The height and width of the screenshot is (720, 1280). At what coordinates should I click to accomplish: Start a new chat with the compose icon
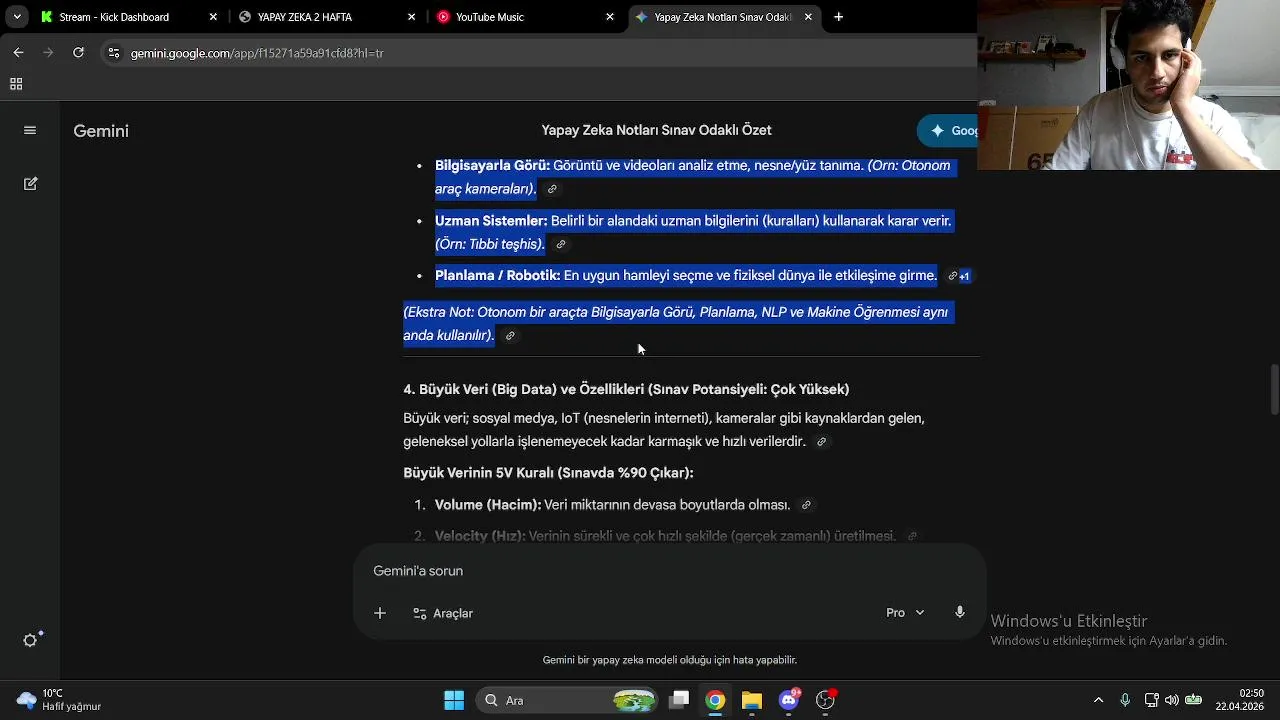30,184
